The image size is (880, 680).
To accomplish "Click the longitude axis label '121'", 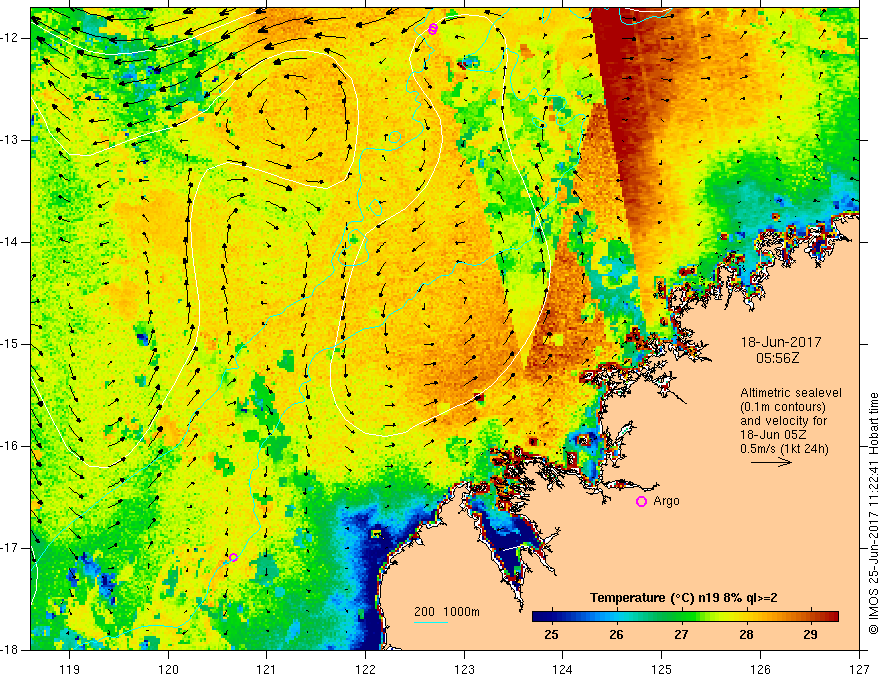I will (267, 669).
